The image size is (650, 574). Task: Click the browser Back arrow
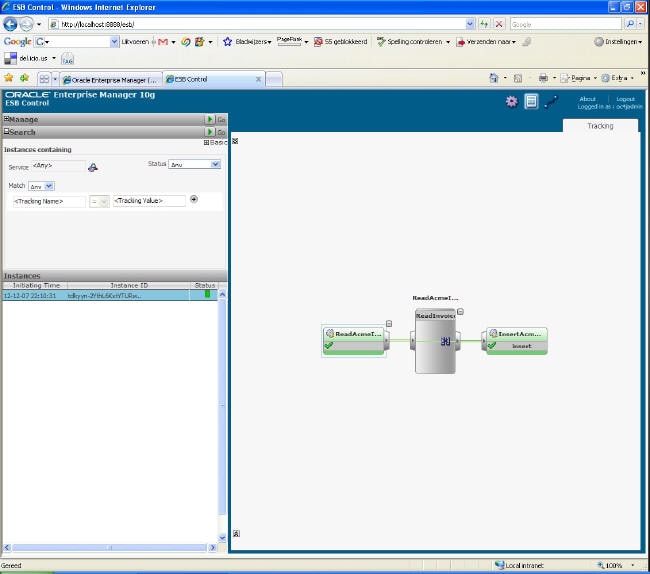10,24
